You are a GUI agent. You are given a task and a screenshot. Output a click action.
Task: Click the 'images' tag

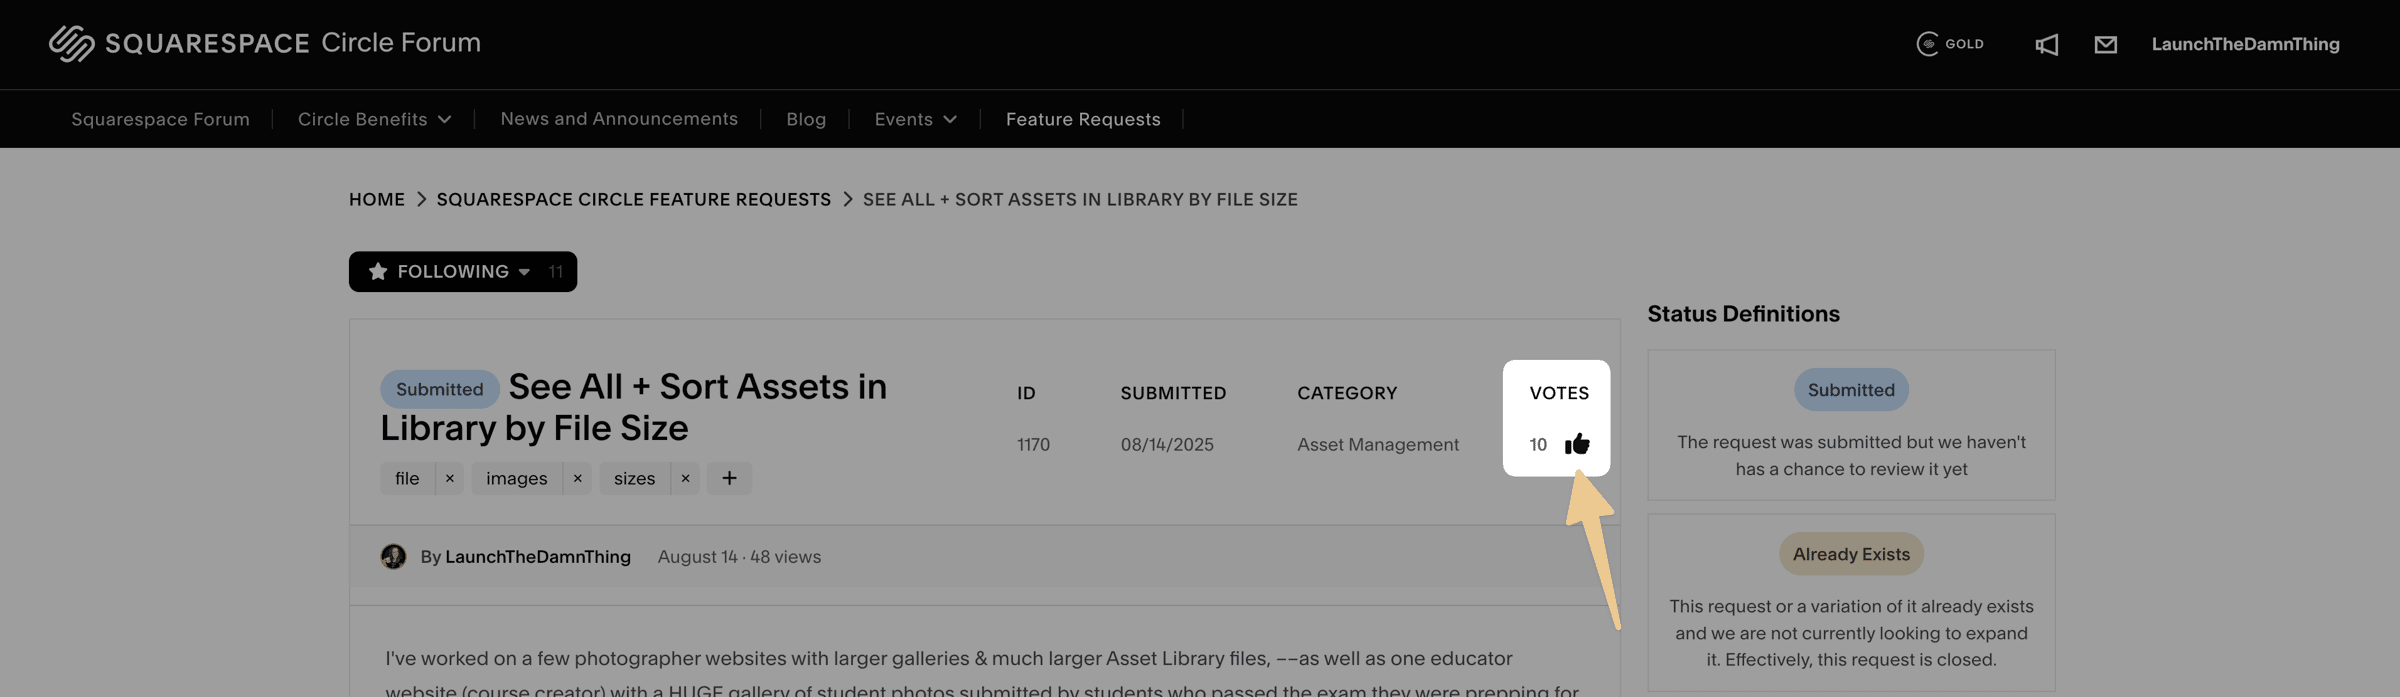(517, 478)
